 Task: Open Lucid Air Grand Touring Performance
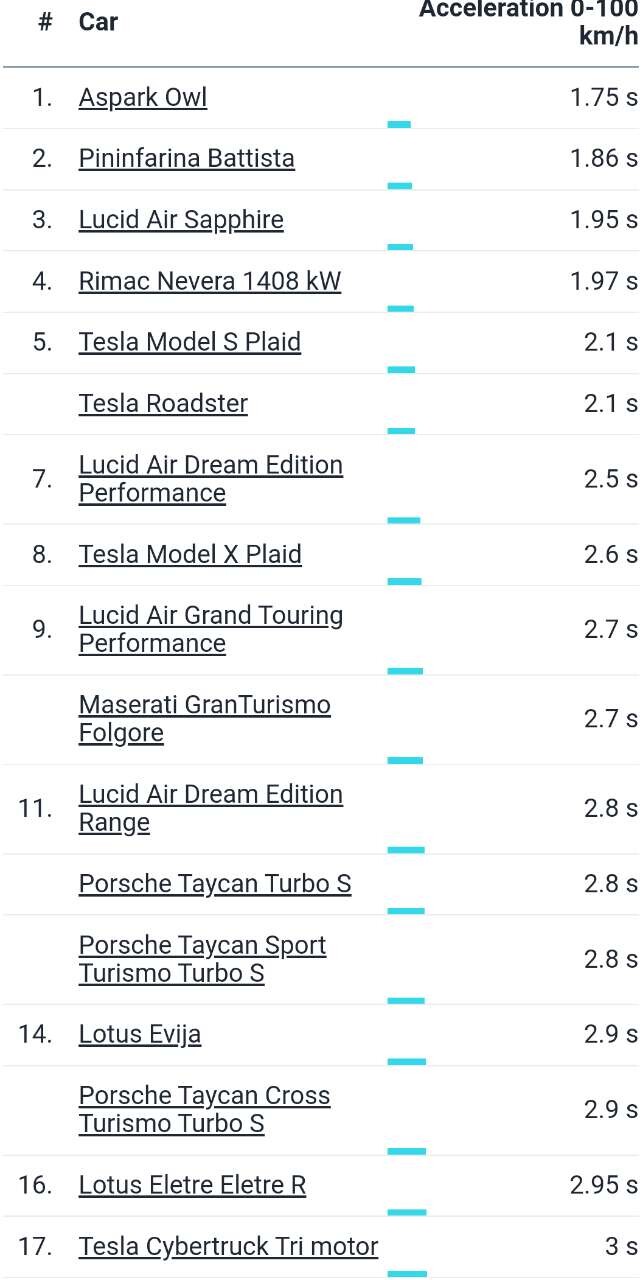(211, 629)
